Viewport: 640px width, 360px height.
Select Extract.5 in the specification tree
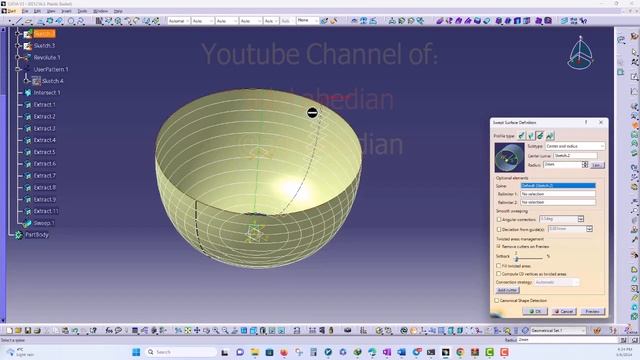[44, 152]
